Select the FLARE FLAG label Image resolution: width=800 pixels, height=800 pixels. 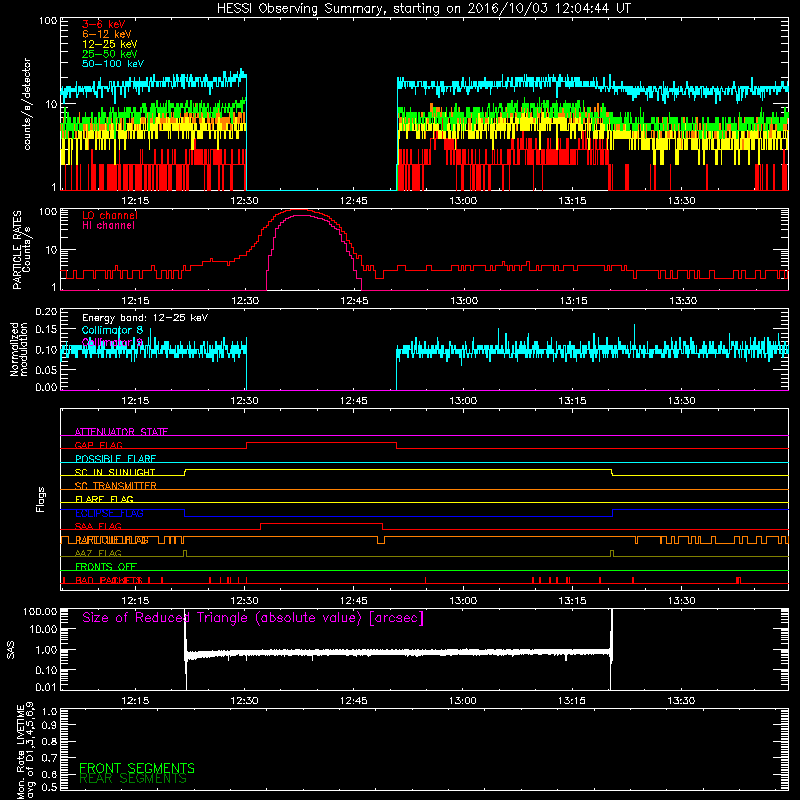pyautogui.click(x=104, y=499)
